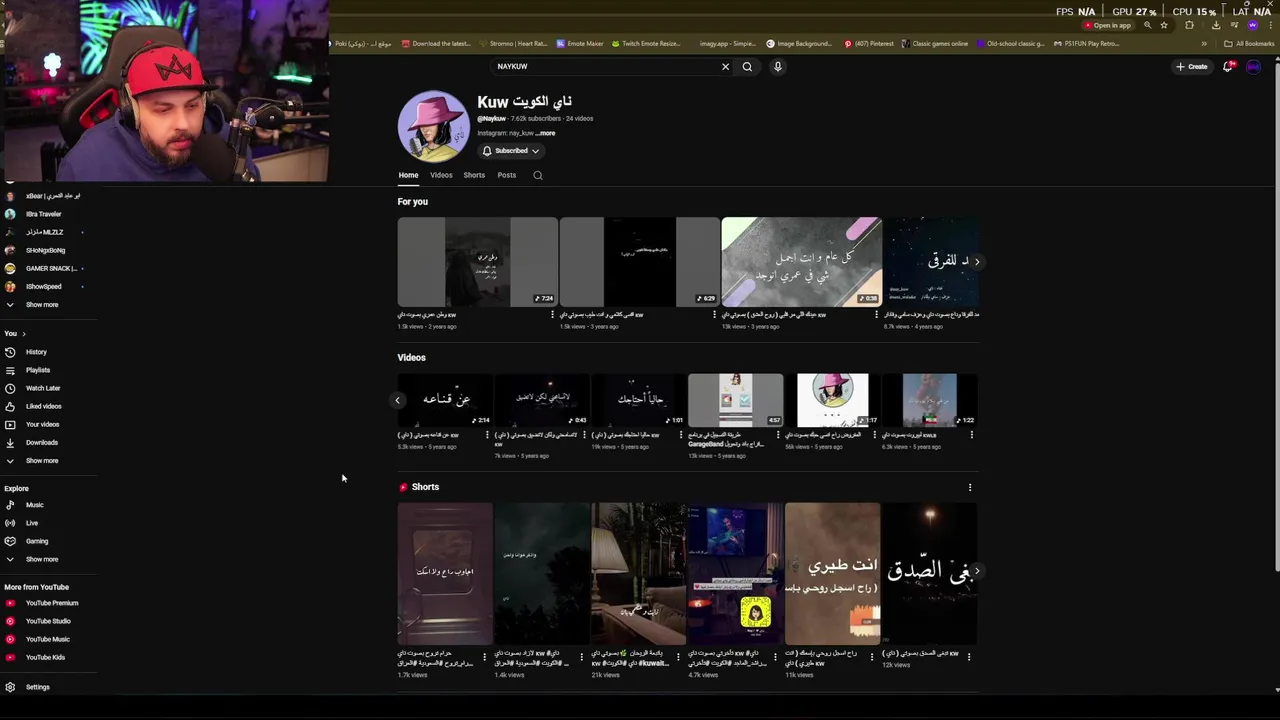Screen dimensions: 1280x720
Task: Open YouTube Studio
Action: click(x=48, y=621)
